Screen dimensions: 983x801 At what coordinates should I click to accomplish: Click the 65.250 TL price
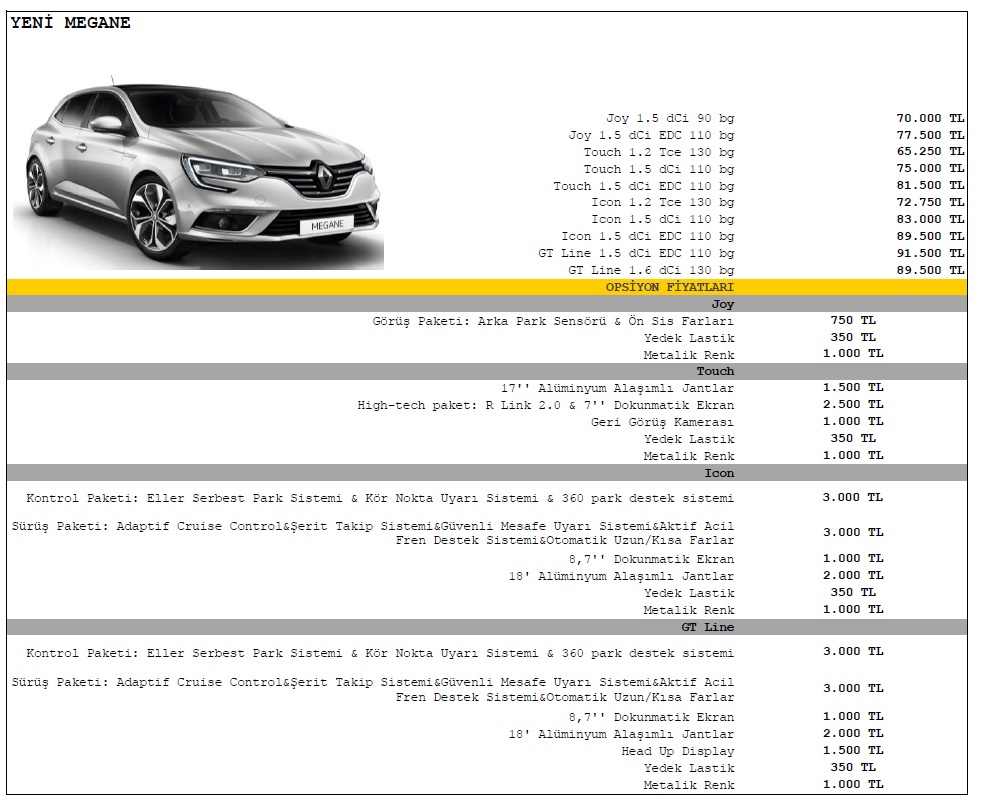coord(930,152)
